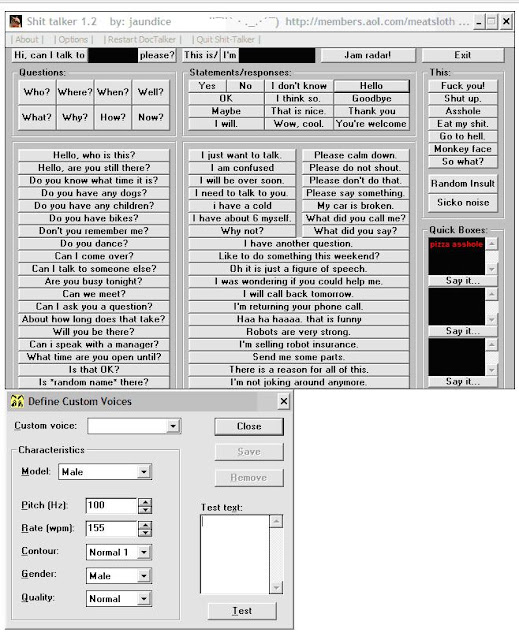The height and width of the screenshot is (640, 519).
Task: Open the About menu
Action: coord(27,40)
